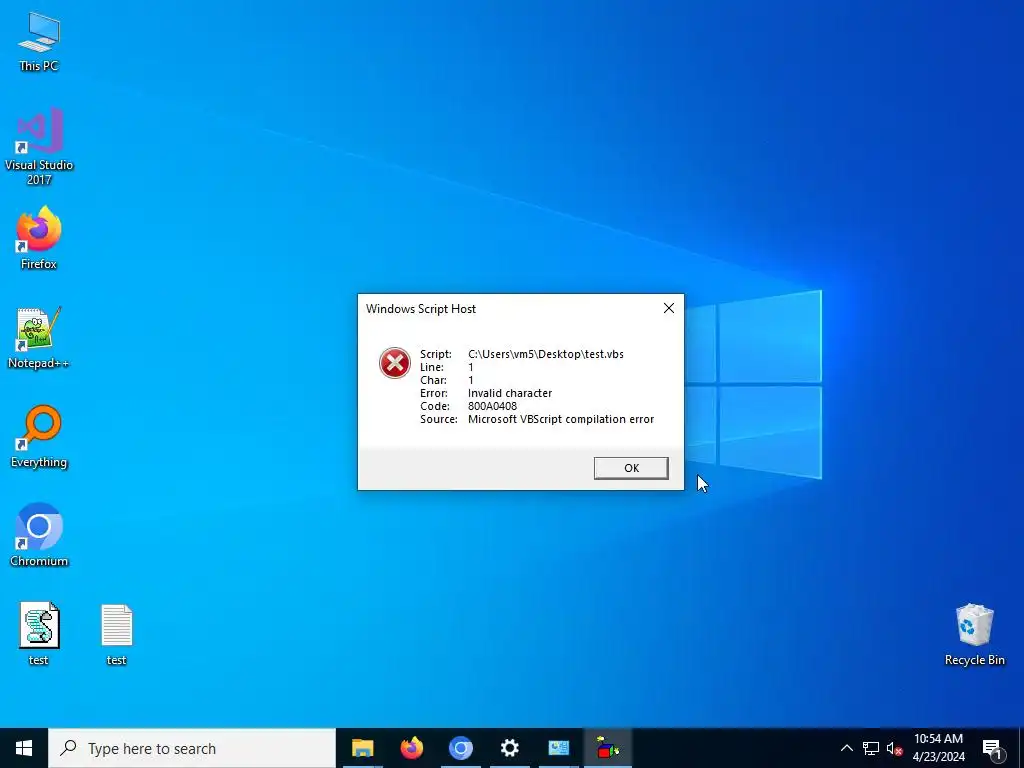1024x768 pixels.
Task: Show hidden system tray icons
Action: [x=846, y=748]
